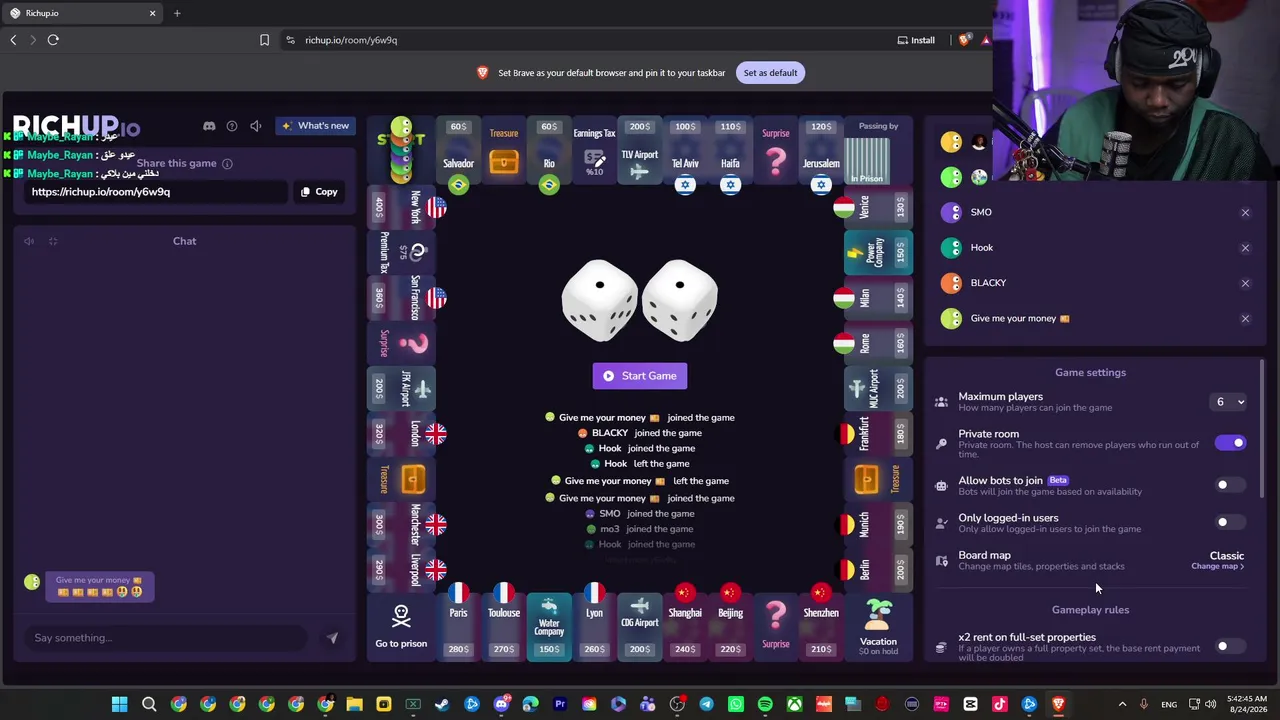Show hidden icons in the system tray
This screenshot has height=720, width=1280.
pyautogui.click(x=1122, y=705)
